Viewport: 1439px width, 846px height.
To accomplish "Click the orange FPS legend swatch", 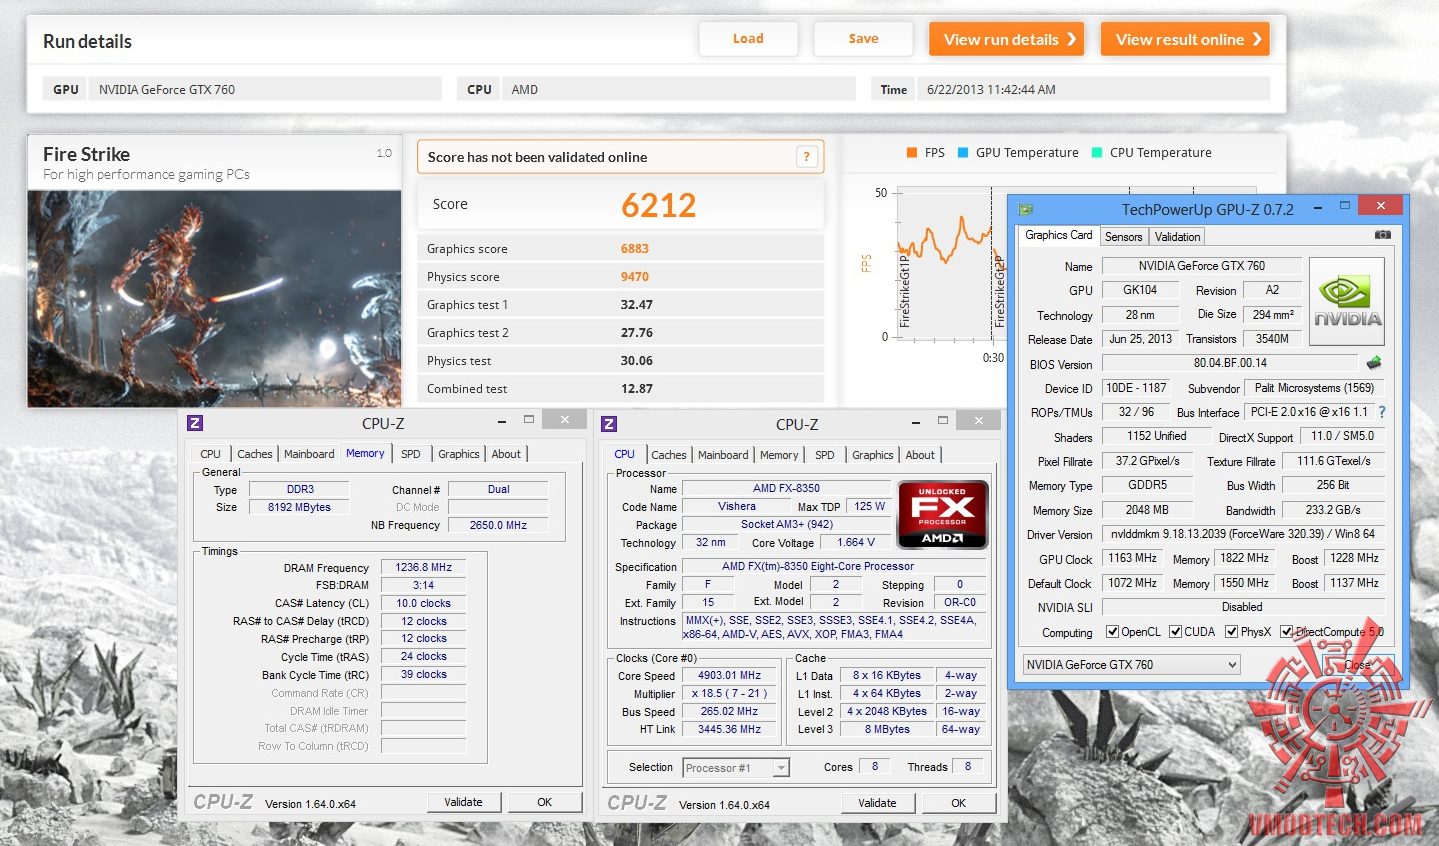I will (x=912, y=152).
